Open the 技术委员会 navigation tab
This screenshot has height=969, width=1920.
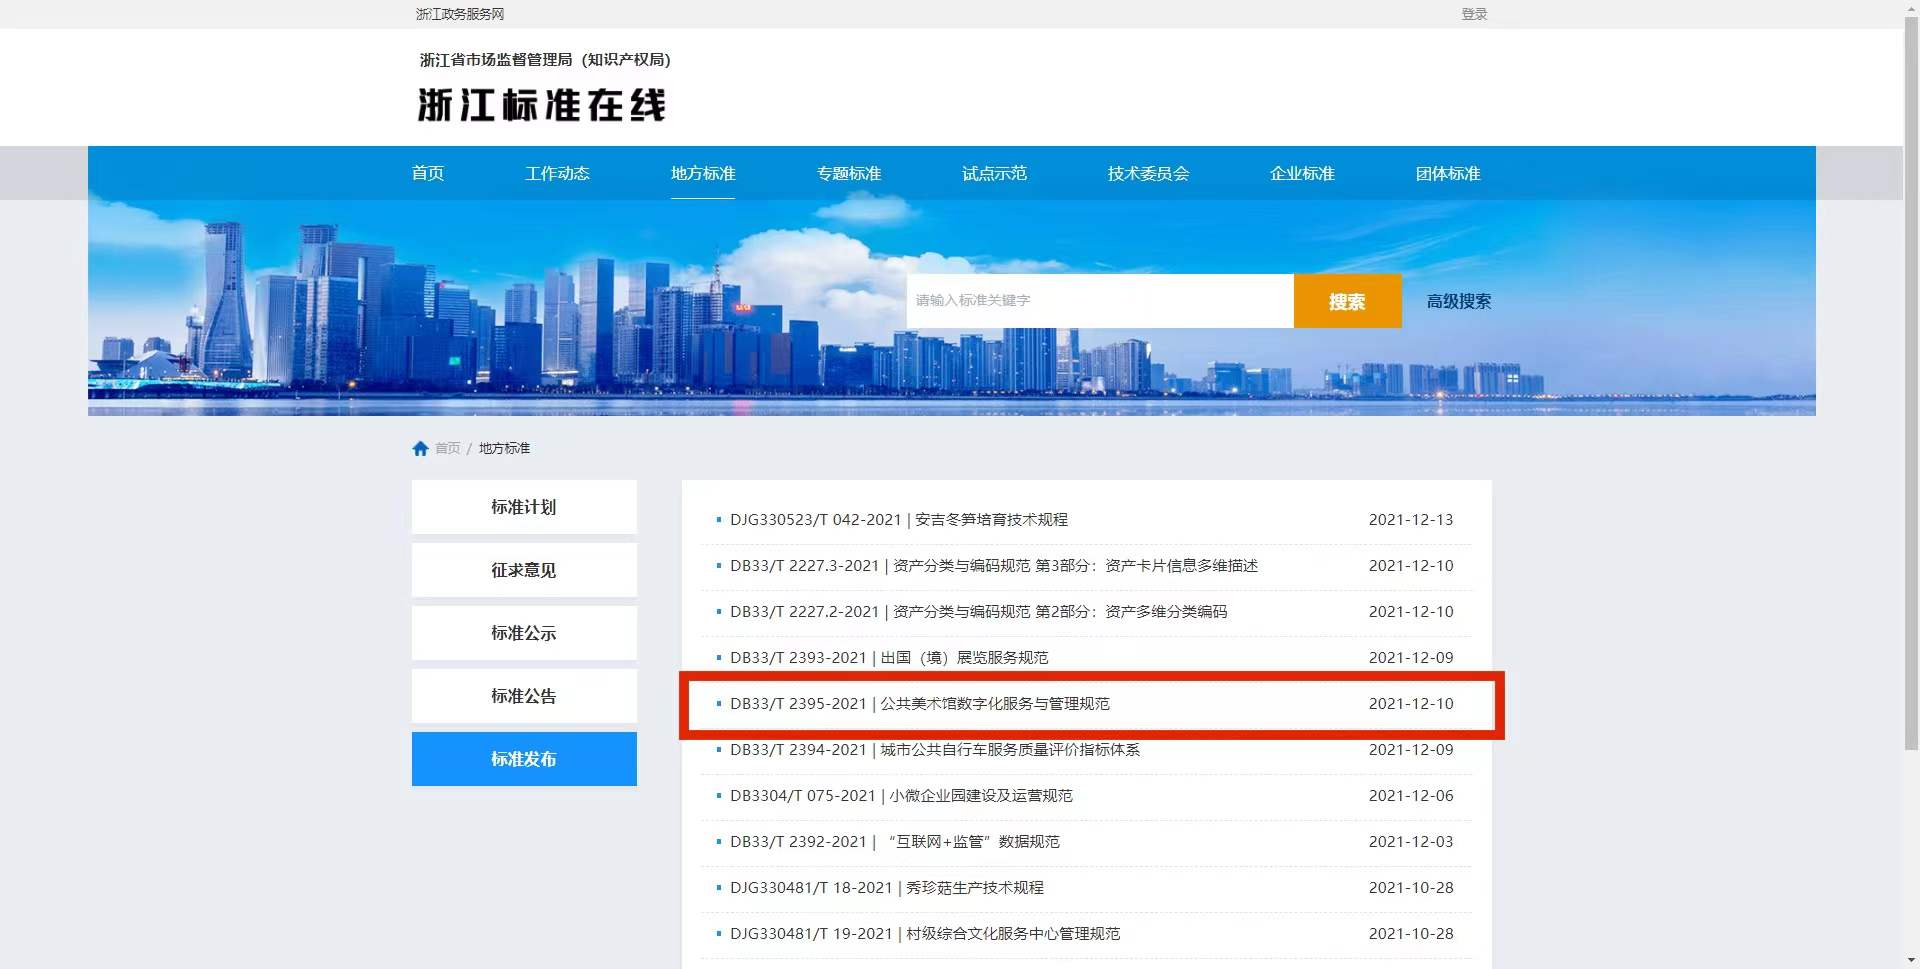(x=1148, y=173)
